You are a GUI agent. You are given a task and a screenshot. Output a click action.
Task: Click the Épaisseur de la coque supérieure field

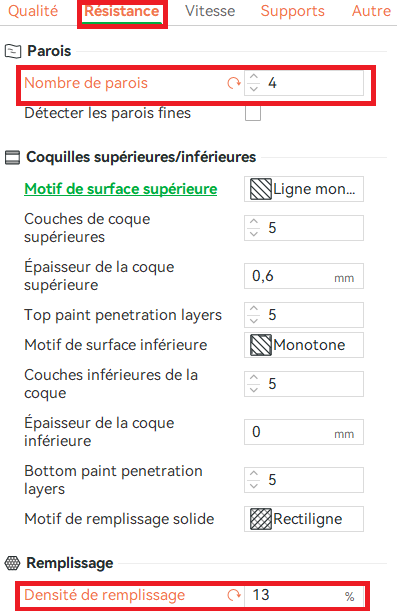click(304, 276)
